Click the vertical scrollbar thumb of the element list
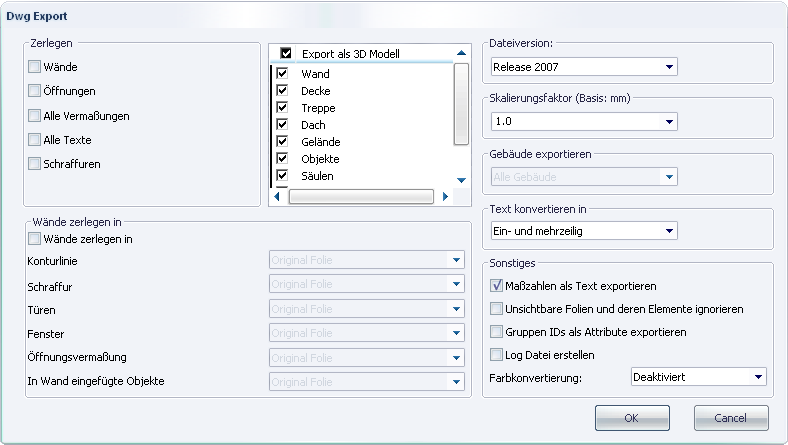Viewport: 788px width, 445px height. pos(461,104)
